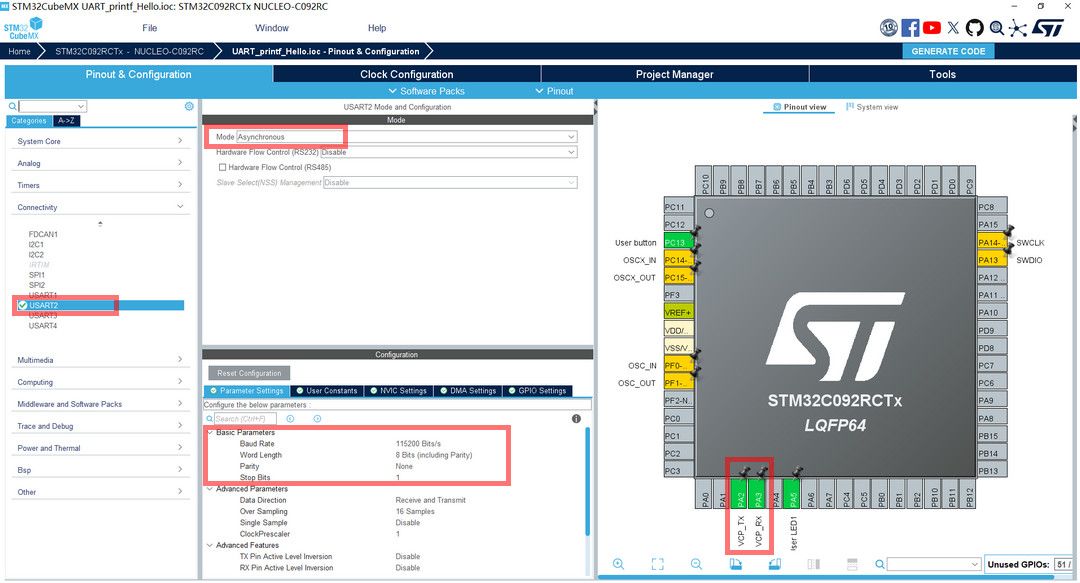Viewport: 1080px width, 583px height.
Task: Zoom out of the pinout view
Action: coord(696,564)
